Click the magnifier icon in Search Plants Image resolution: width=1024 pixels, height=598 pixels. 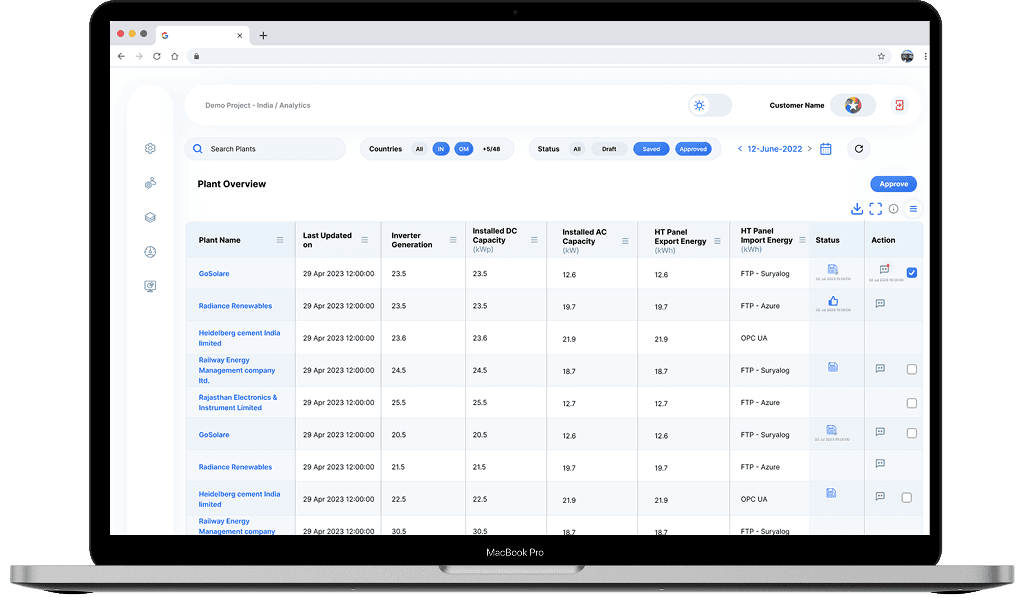(198, 149)
